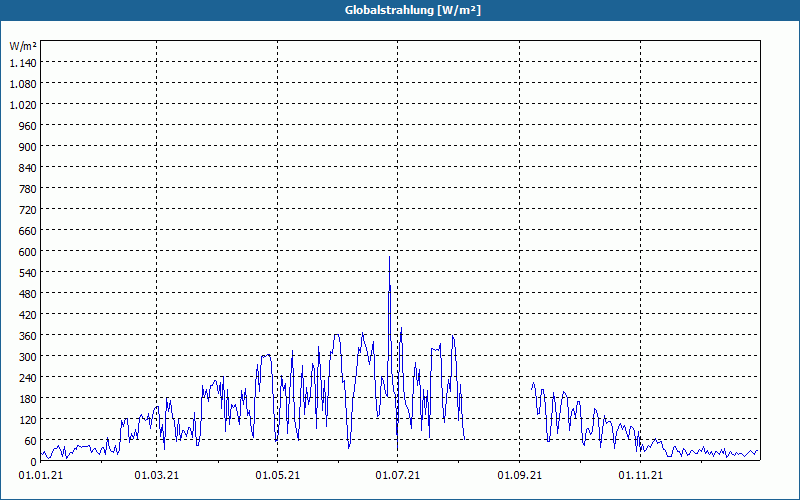
Task: Click the 60 y-axis label
Action: pyautogui.click(x=31, y=440)
